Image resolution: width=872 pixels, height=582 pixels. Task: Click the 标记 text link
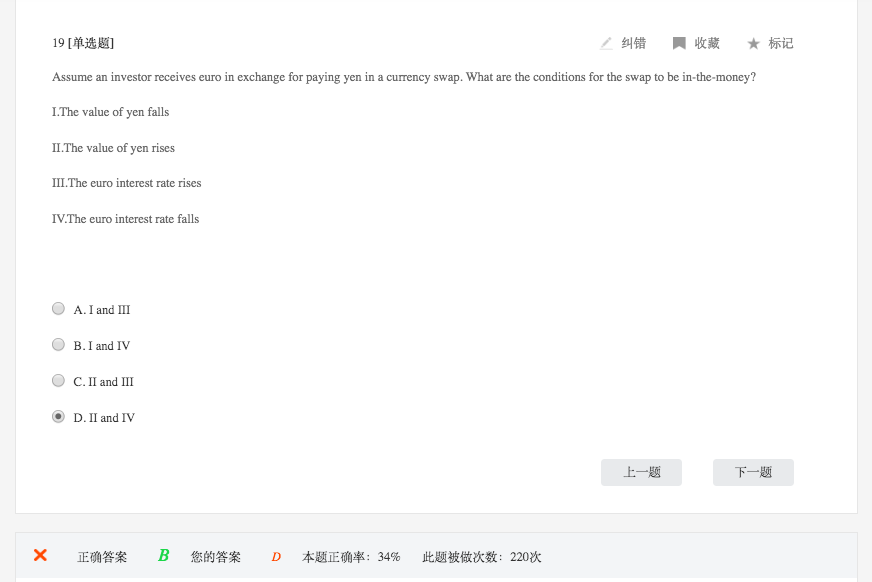coord(781,43)
